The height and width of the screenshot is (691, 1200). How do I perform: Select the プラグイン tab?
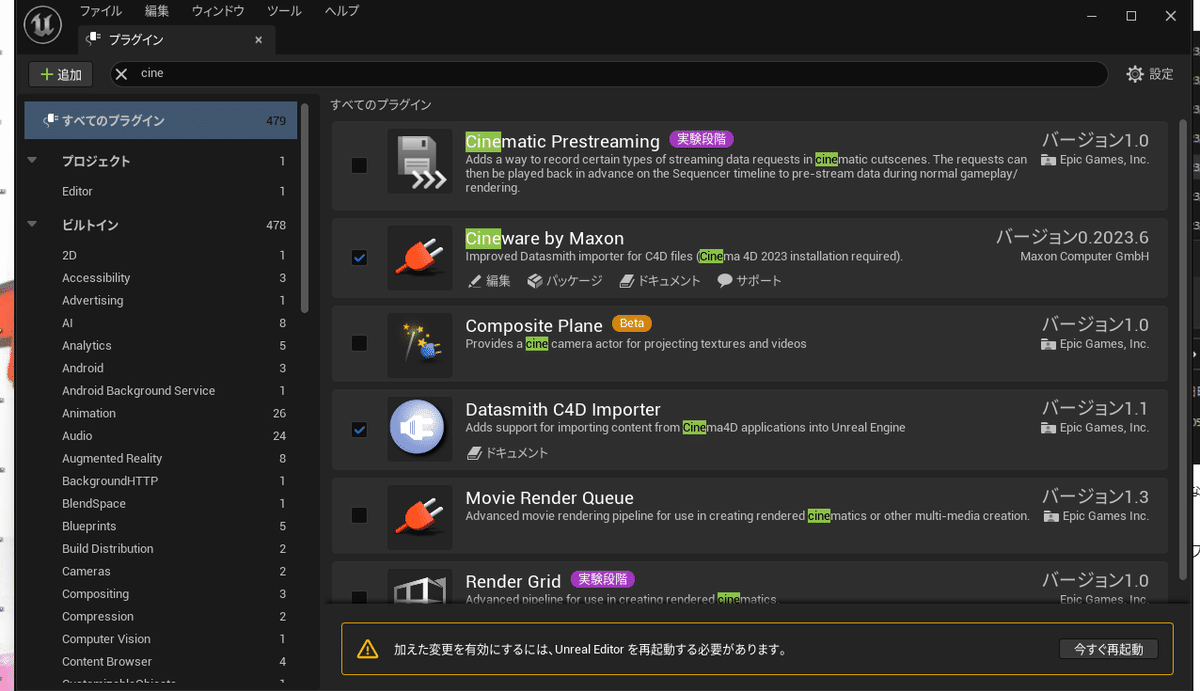[176, 40]
